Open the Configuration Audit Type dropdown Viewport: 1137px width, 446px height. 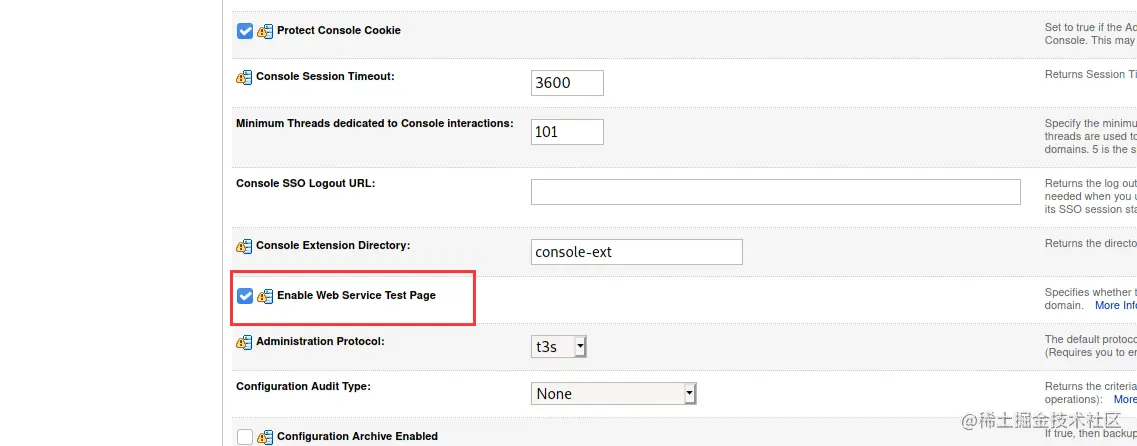[x=613, y=393]
